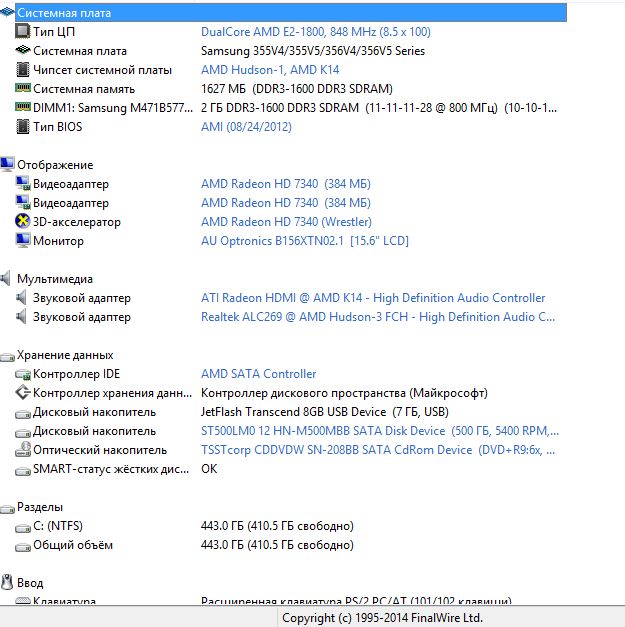Select the Общий объём 443.0 ГБ value
Screen dimensions: 625x627
(x=277, y=545)
